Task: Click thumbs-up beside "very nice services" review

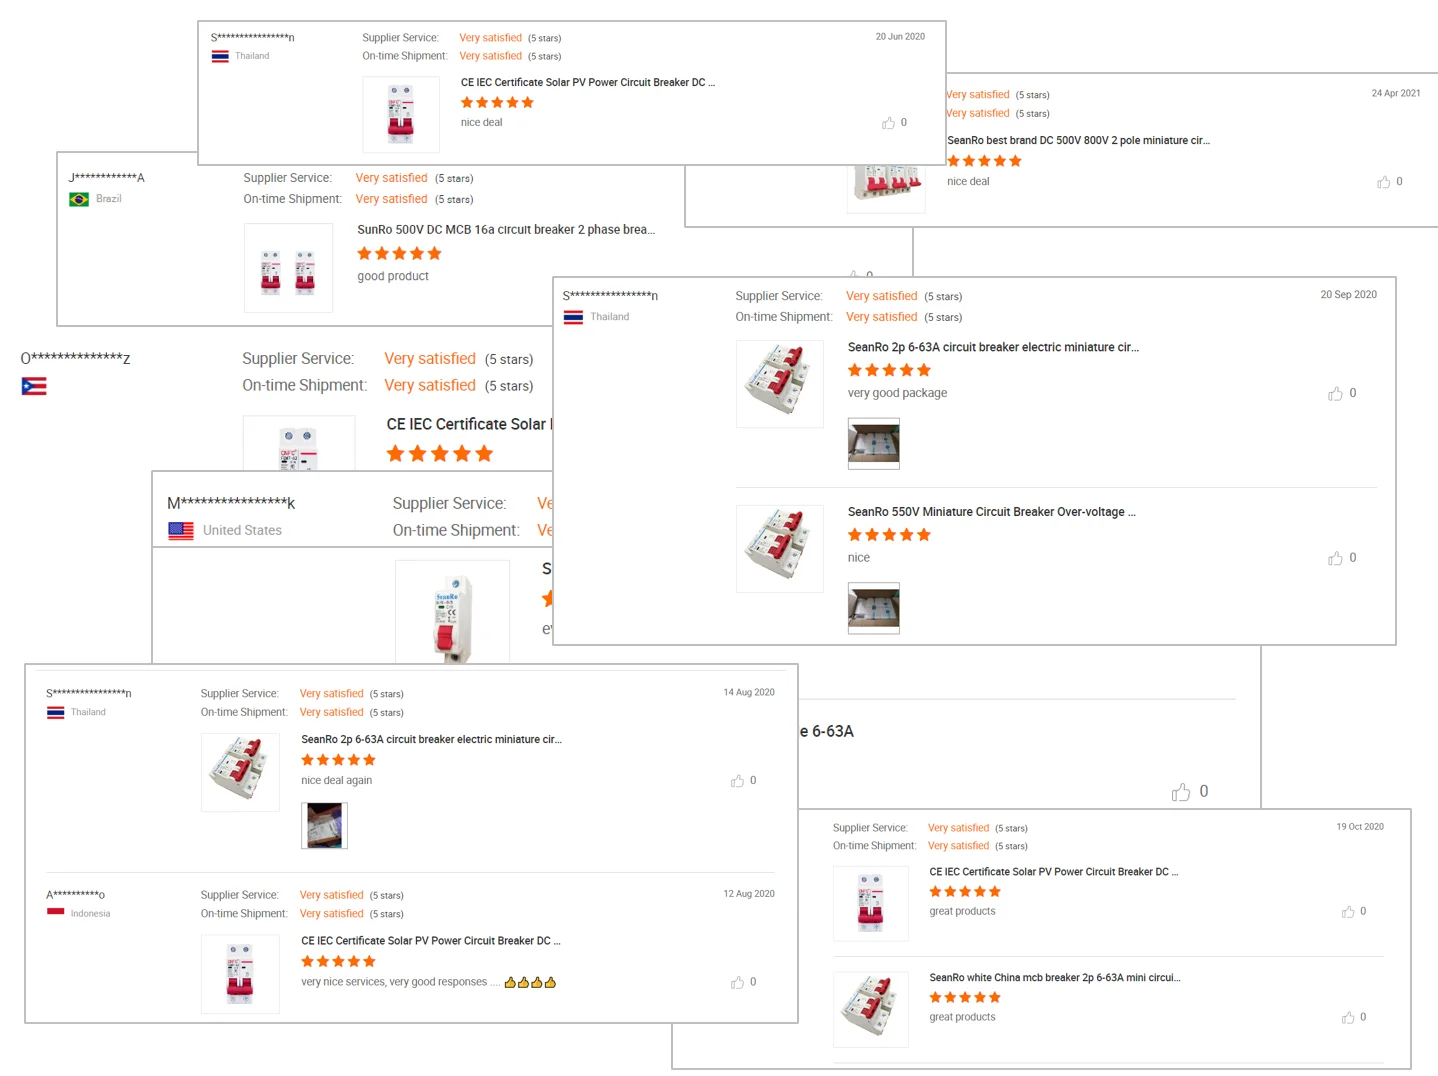Action: (737, 983)
